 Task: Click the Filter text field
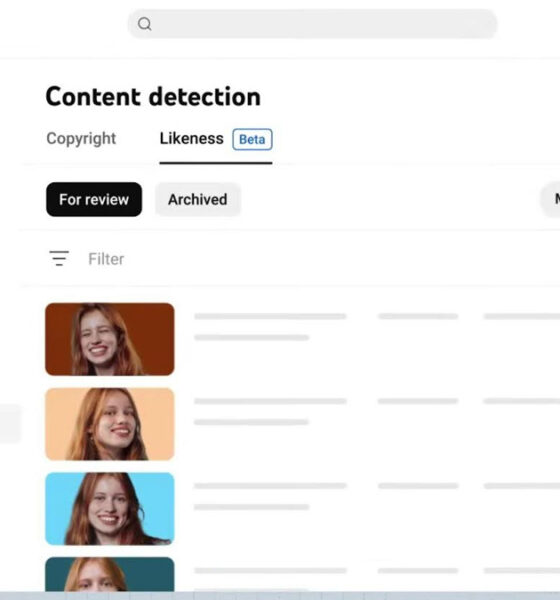click(106, 259)
